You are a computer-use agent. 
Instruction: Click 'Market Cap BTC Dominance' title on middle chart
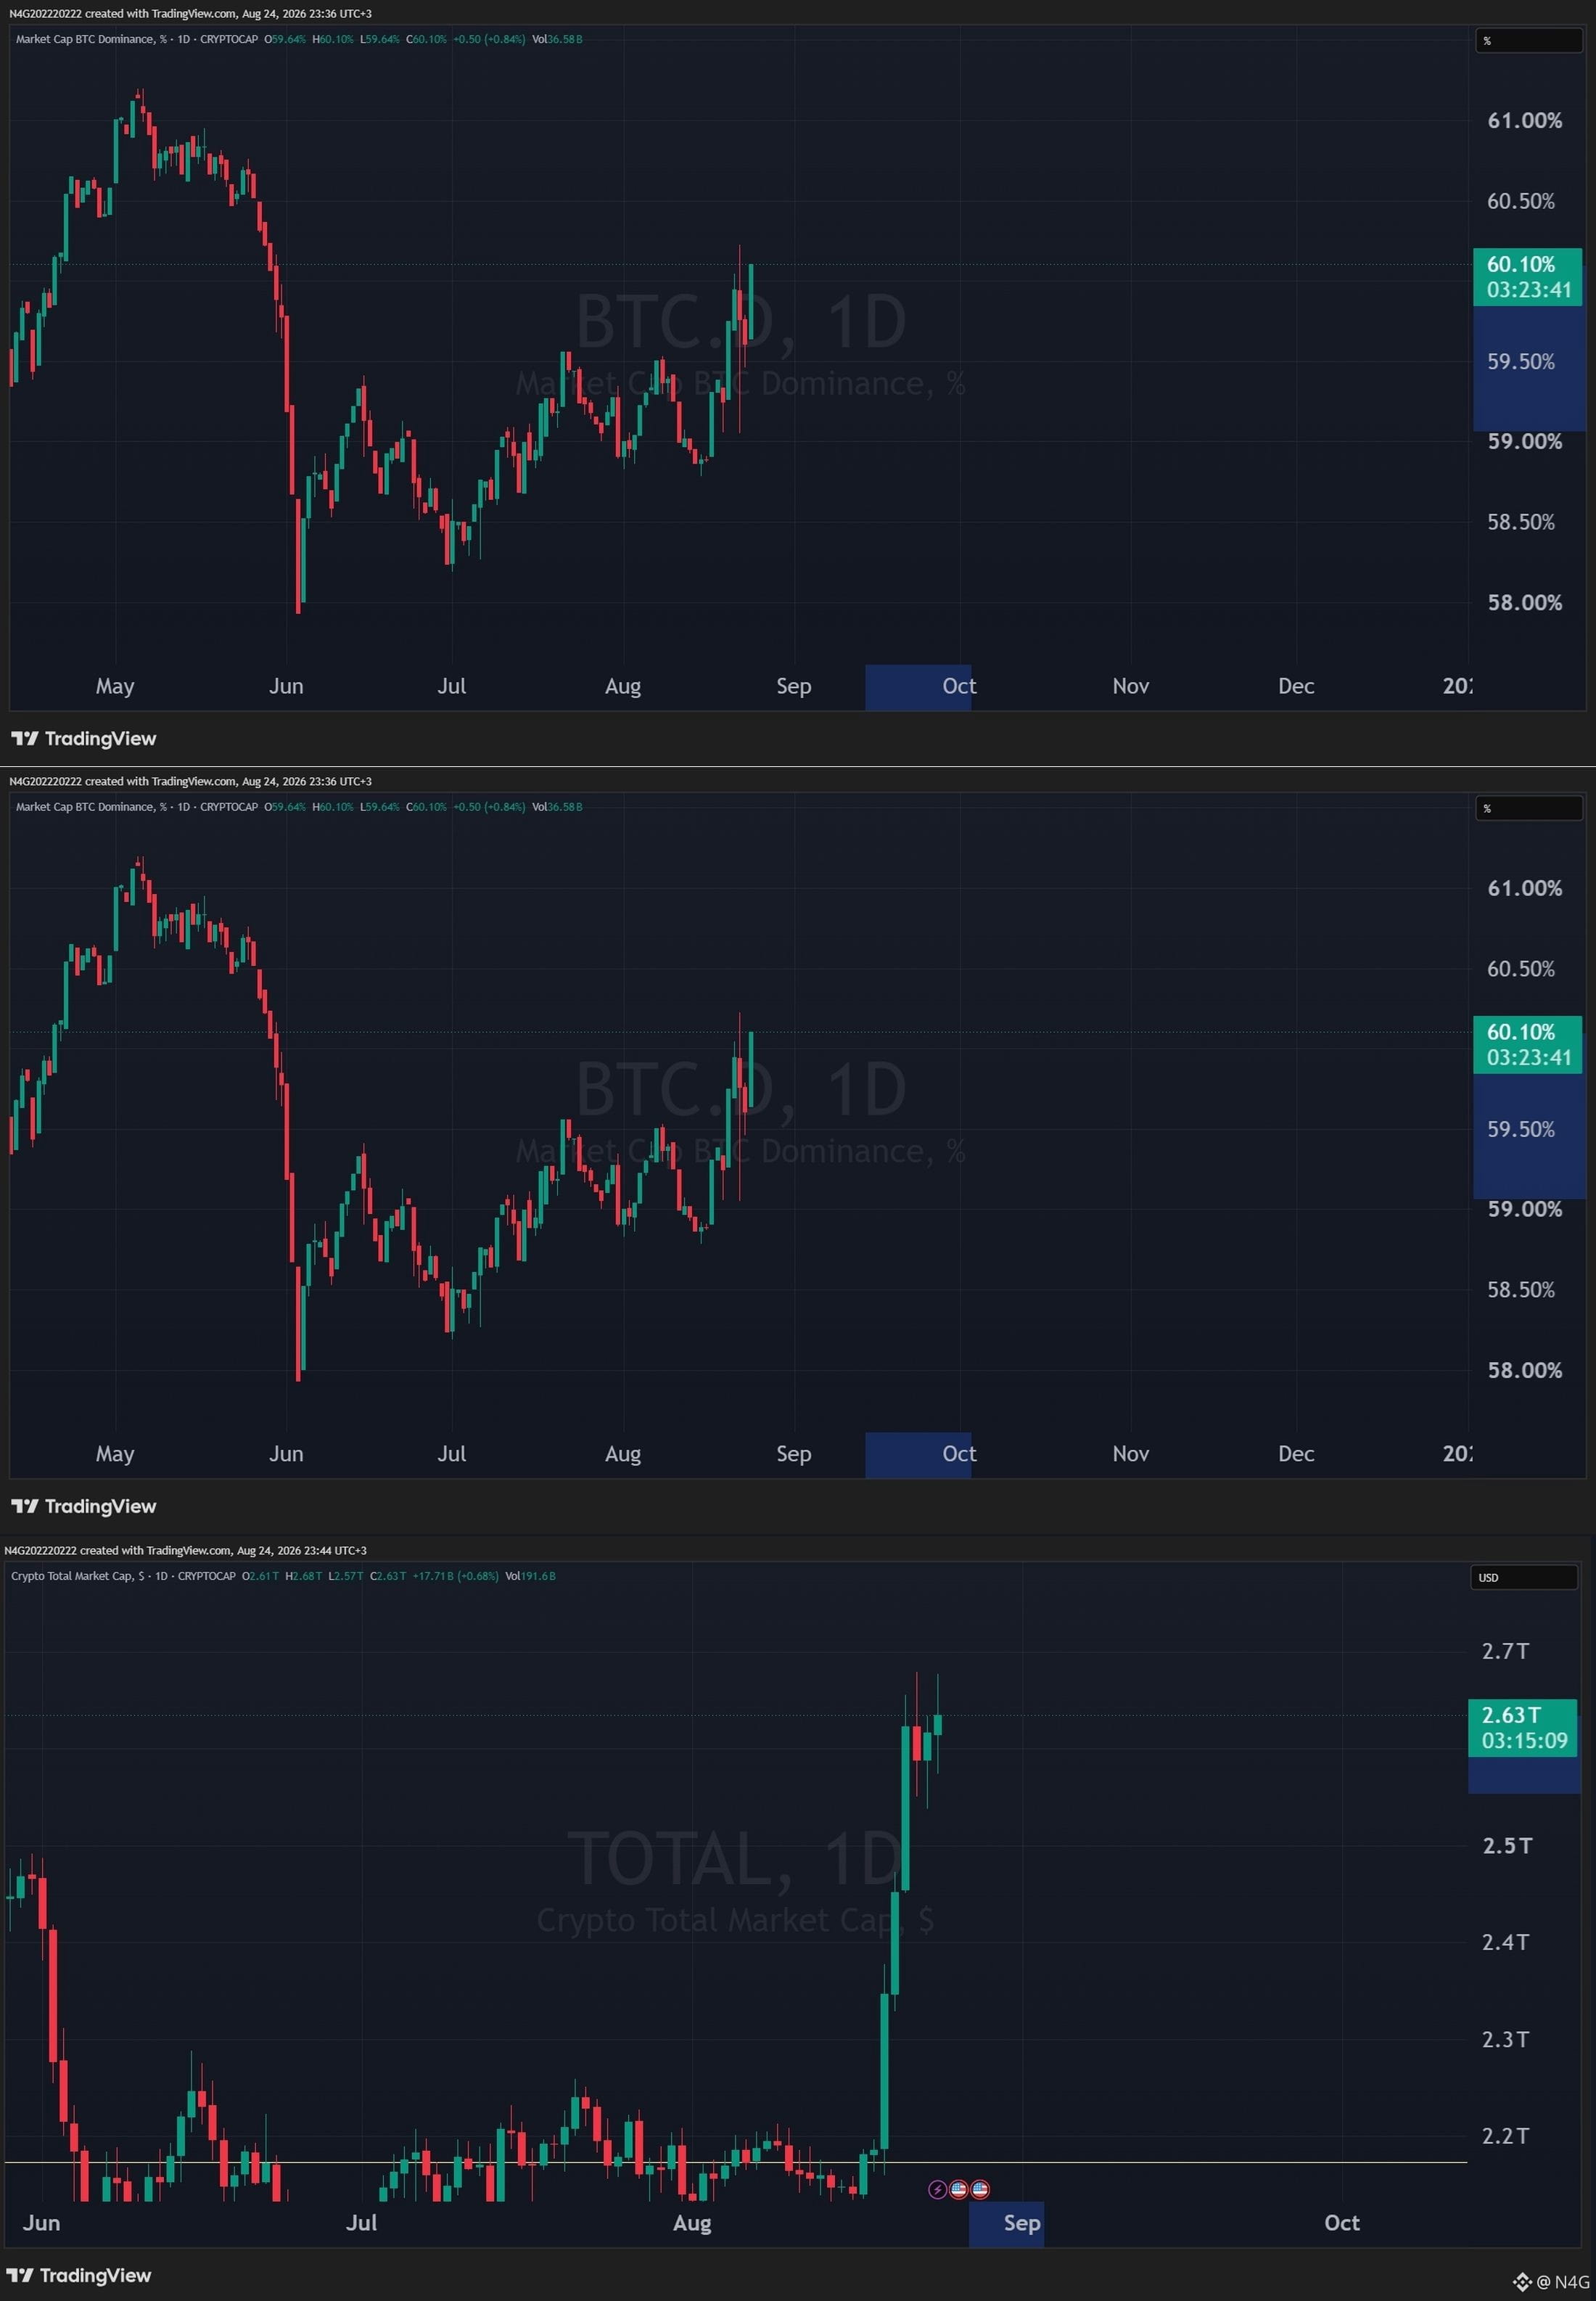coord(85,807)
